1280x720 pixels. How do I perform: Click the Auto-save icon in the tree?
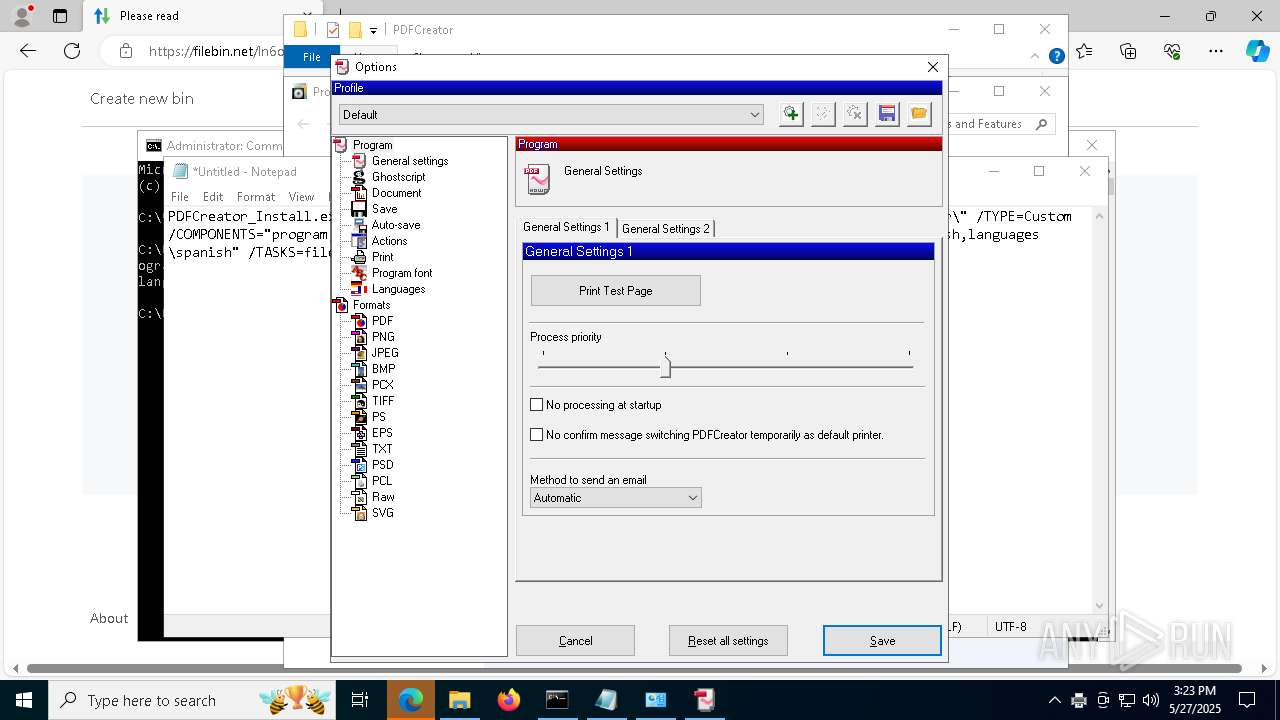point(359,225)
